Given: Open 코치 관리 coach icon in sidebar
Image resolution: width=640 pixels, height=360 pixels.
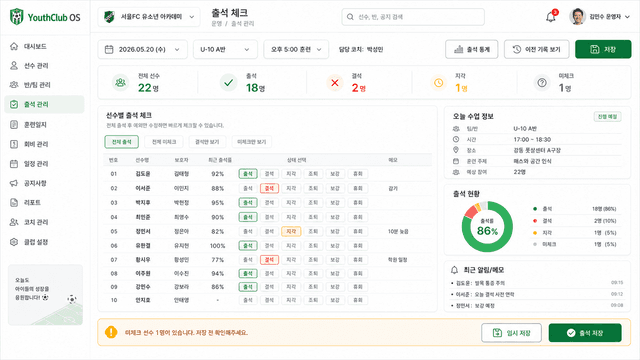Looking at the screenshot, I should point(14,222).
